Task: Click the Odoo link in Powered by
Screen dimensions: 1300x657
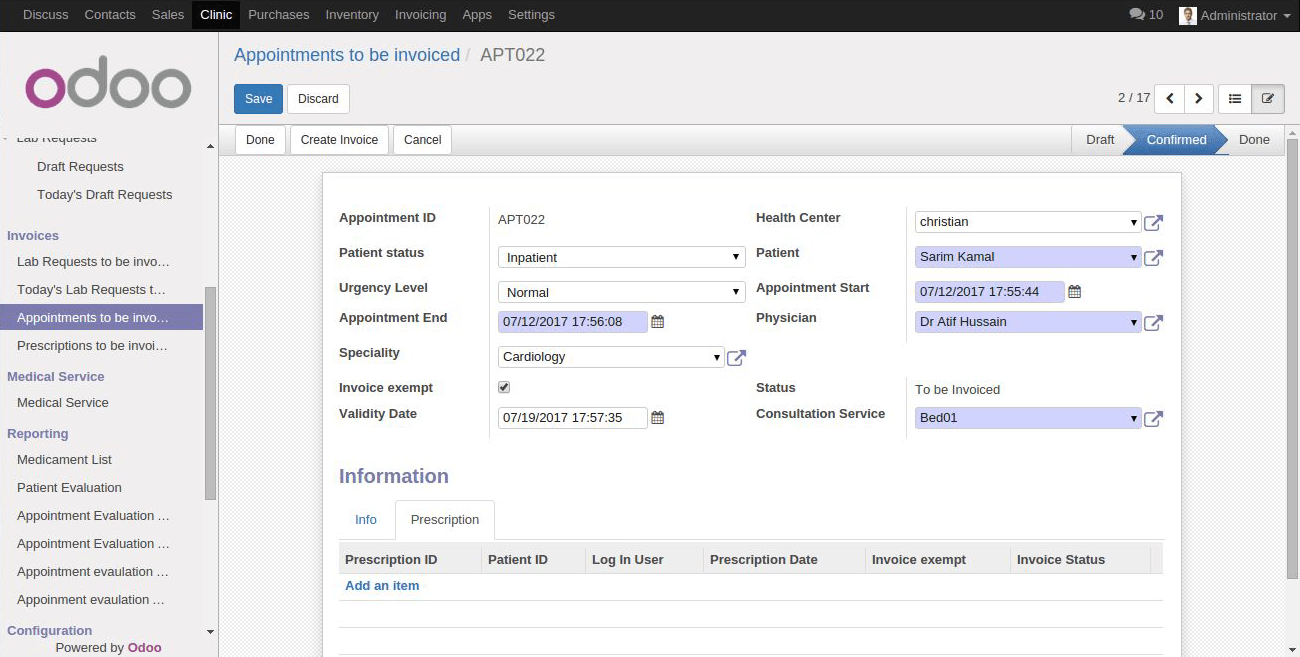Action: pyautogui.click(x=145, y=648)
